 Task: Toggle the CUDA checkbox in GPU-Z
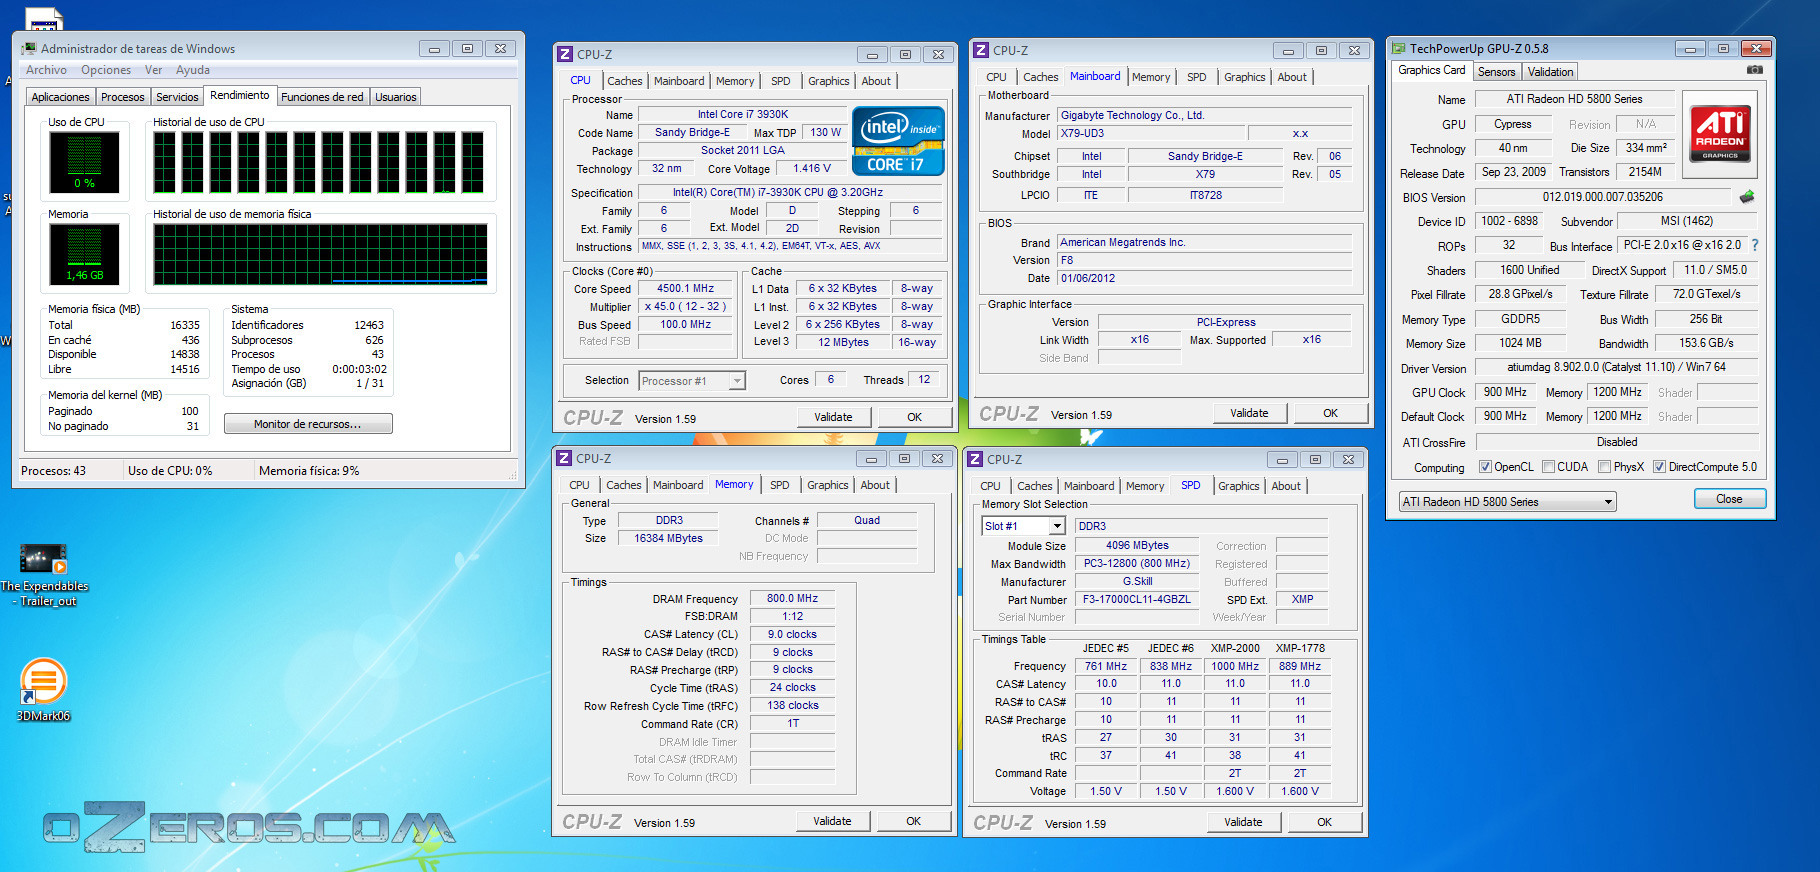coord(1548,467)
